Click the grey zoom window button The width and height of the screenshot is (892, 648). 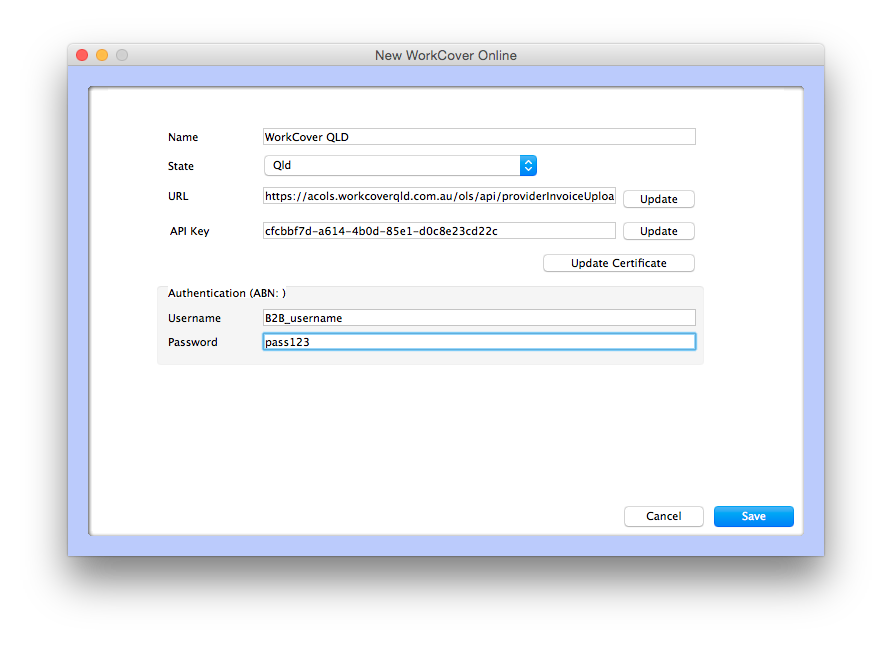point(121,55)
